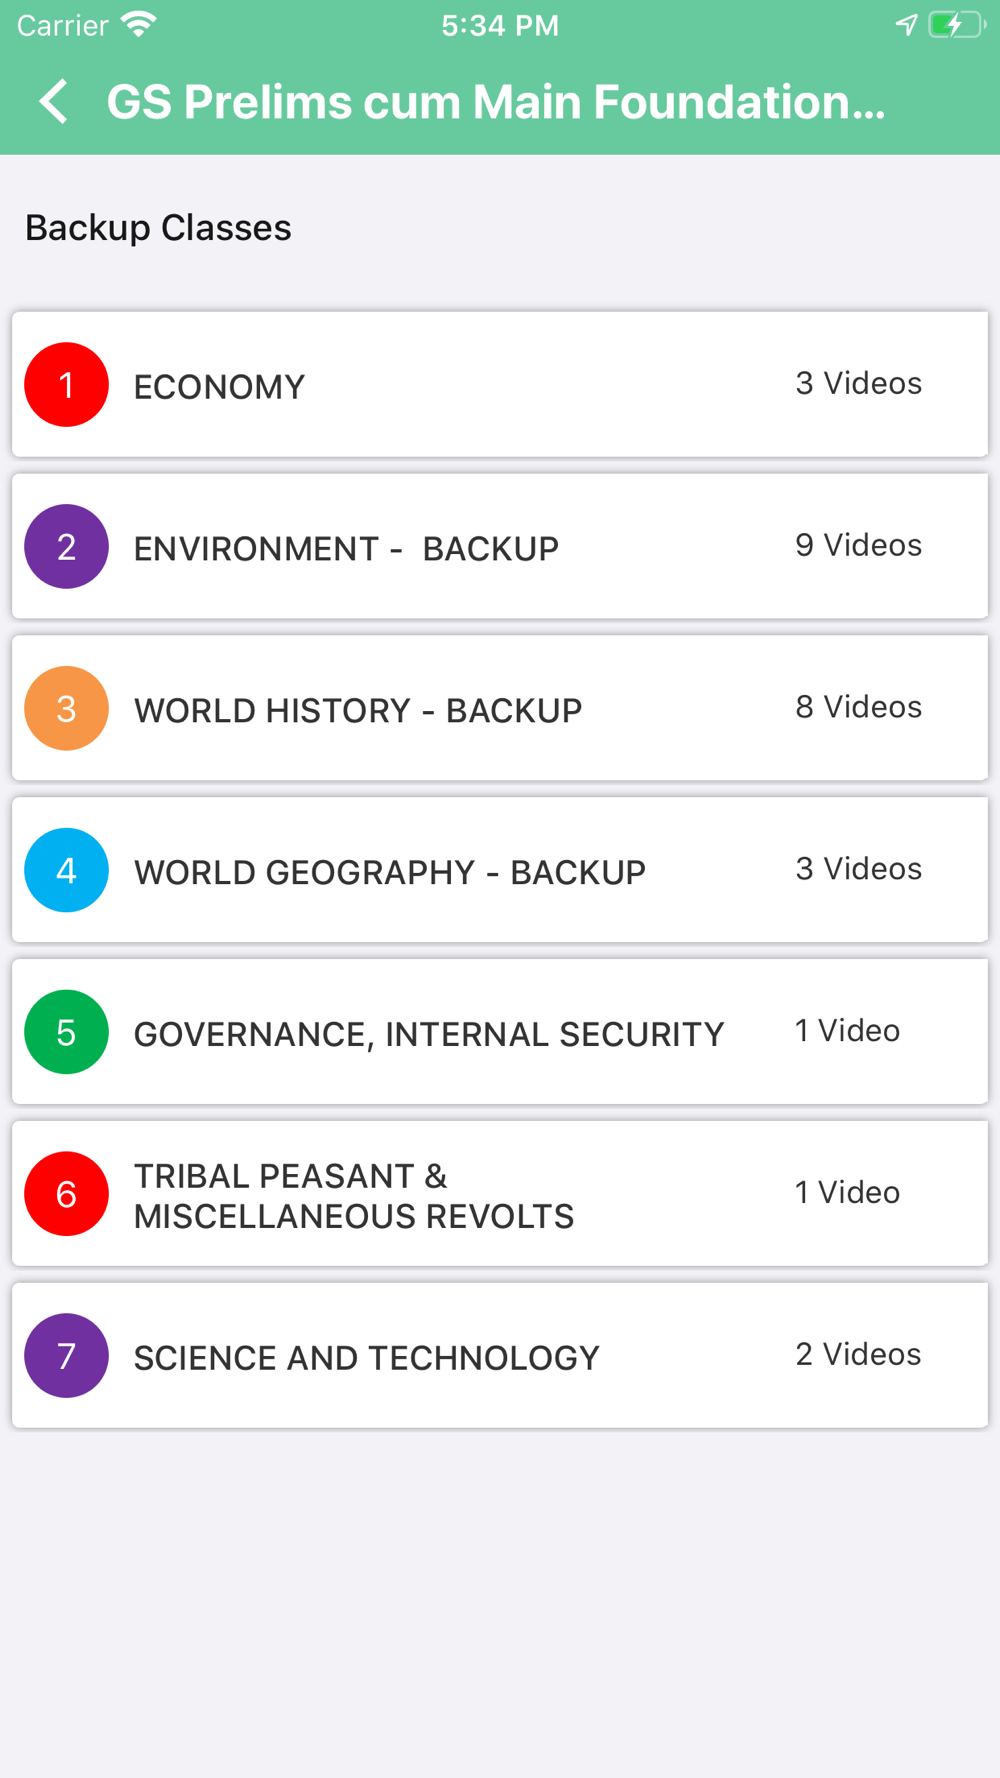This screenshot has width=1000, height=1778.
Task: Tap green circle number 5 icon
Action: pos(67,1032)
